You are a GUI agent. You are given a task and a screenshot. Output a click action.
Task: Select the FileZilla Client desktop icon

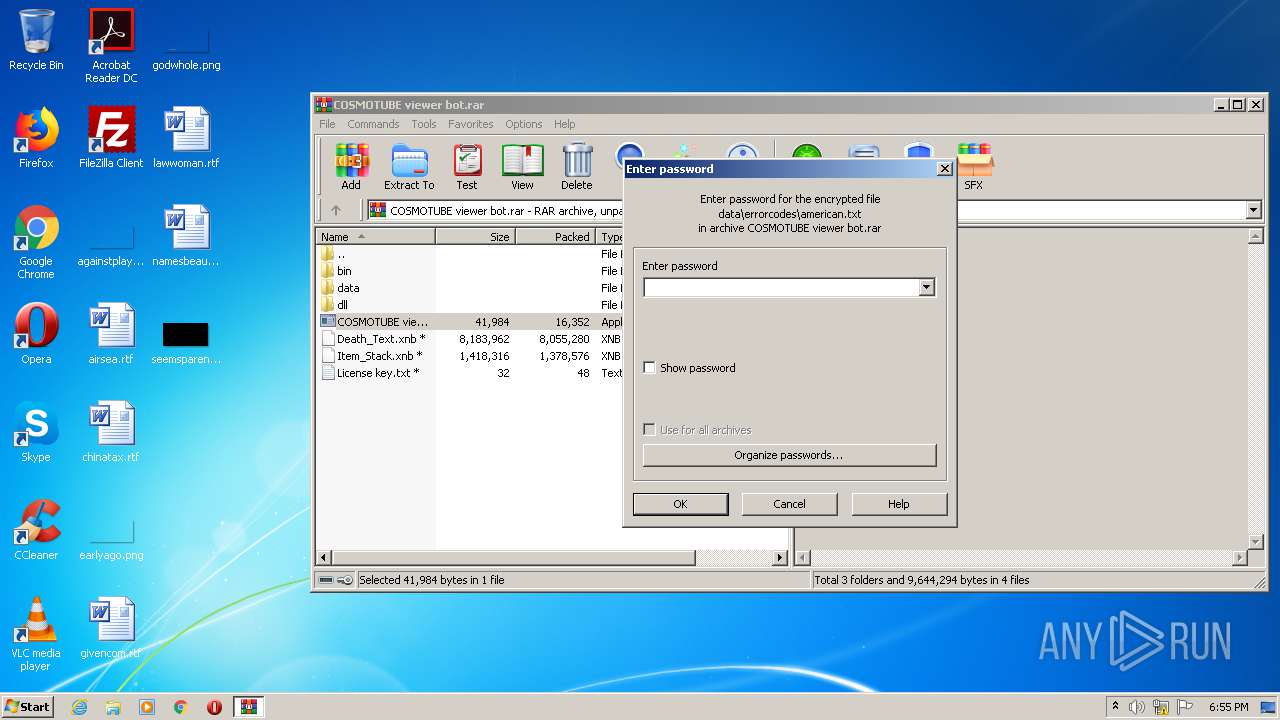pos(111,137)
